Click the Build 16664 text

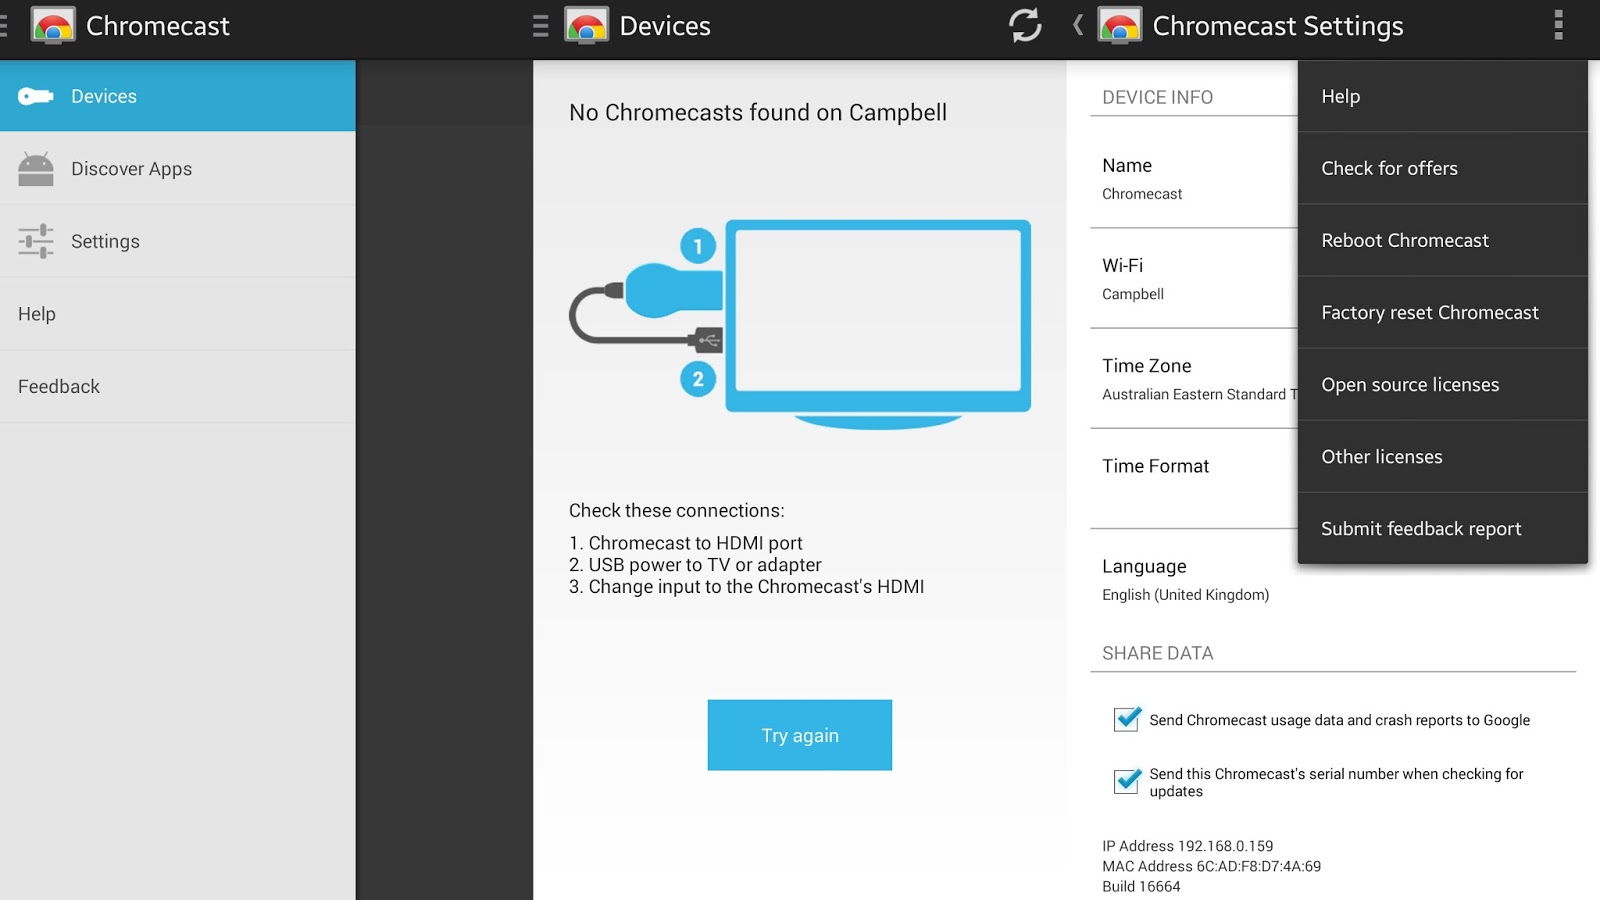coord(1141,886)
